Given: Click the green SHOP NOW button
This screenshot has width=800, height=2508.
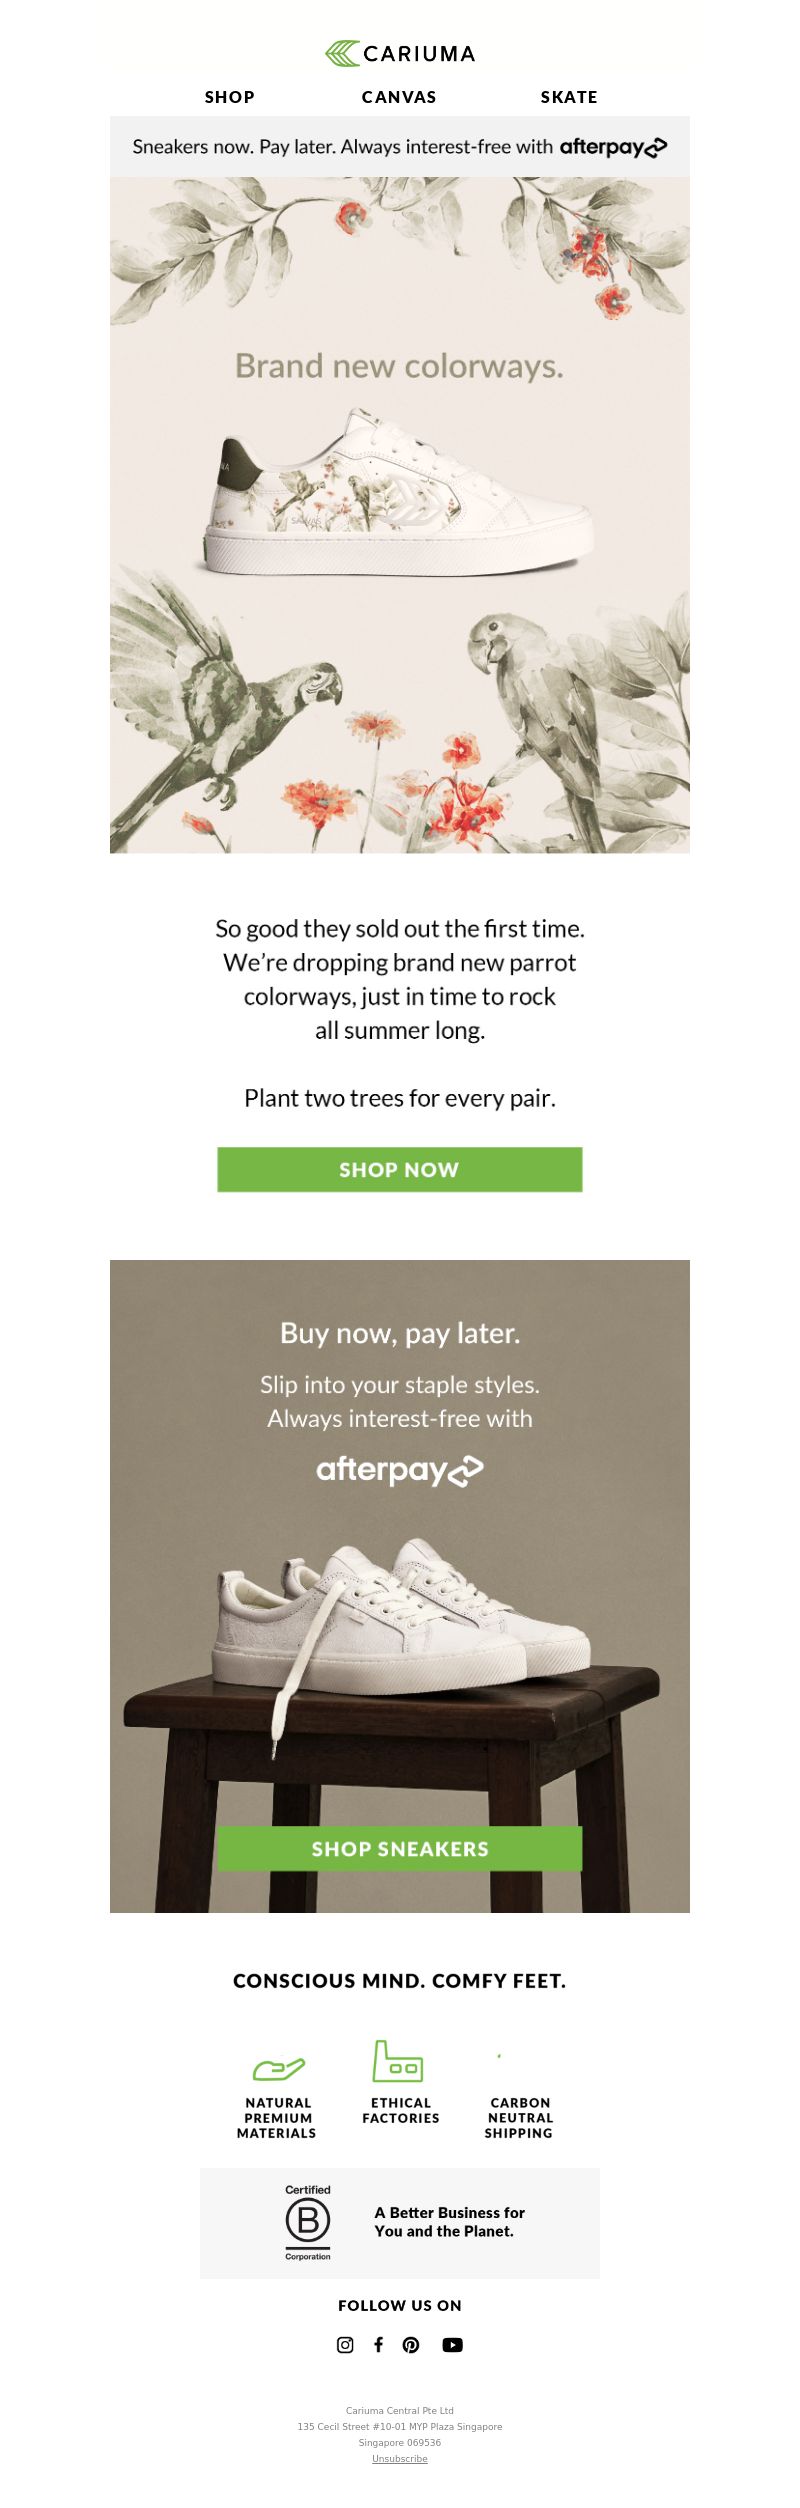Looking at the screenshot, I should point(400,1170).
